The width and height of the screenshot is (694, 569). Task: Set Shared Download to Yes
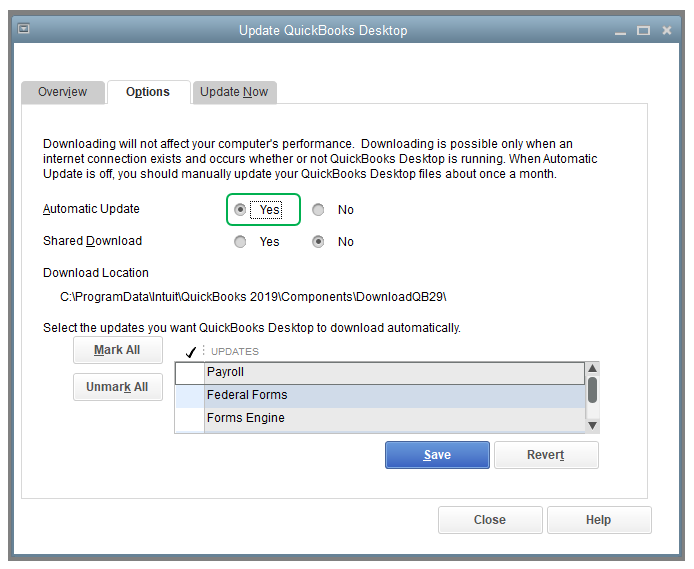(240, 242)
